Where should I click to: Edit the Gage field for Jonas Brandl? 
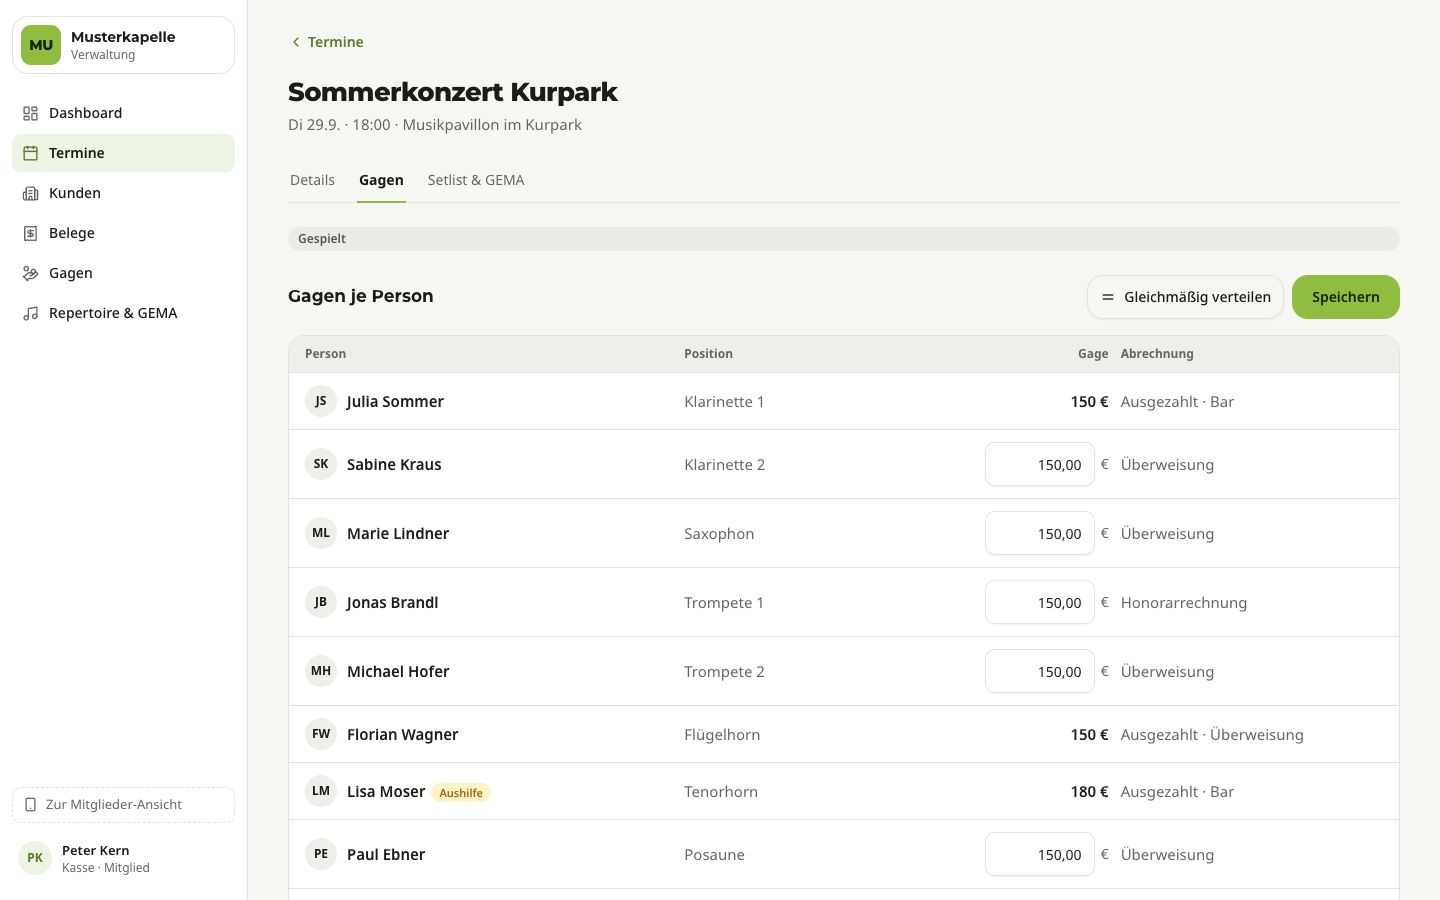1040,602
